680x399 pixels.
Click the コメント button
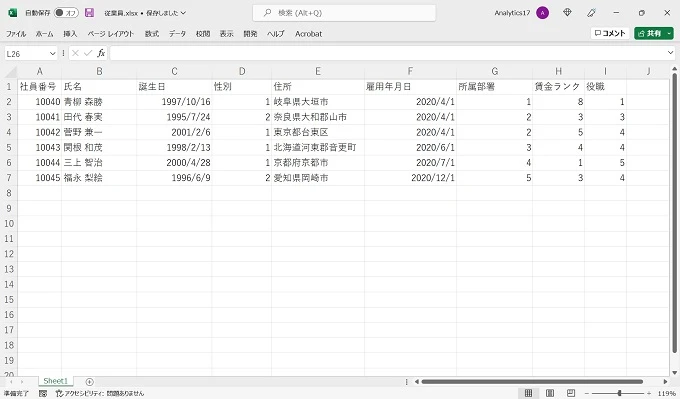[610, 33]
